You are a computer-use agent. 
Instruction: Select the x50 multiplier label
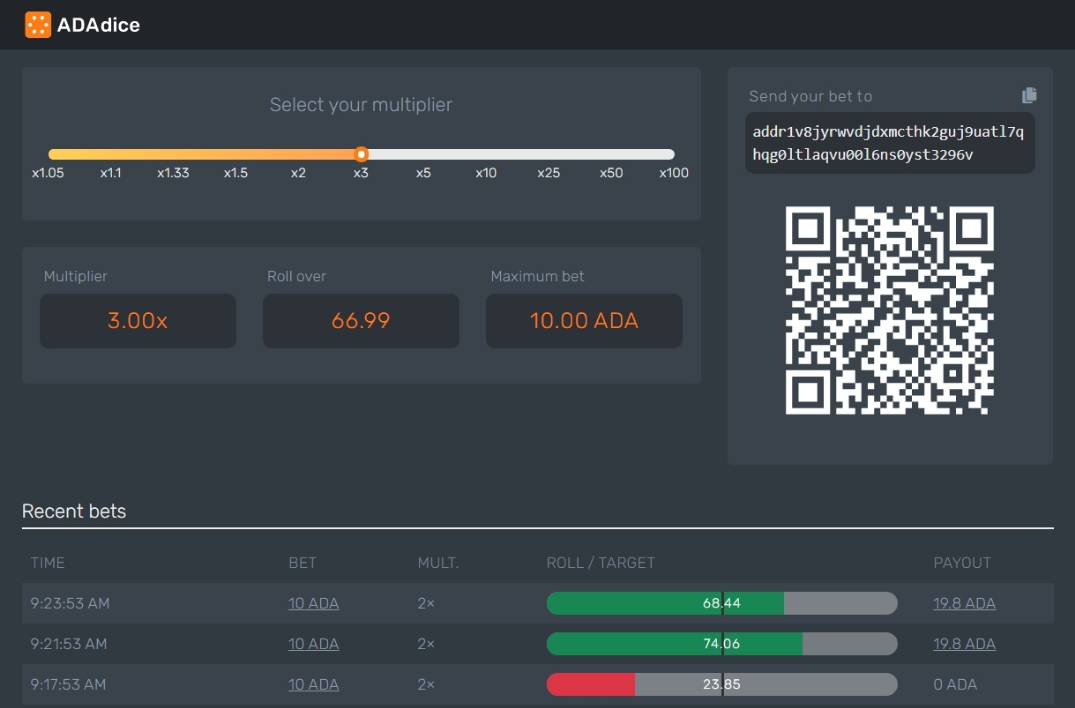(x=611, y=173)
